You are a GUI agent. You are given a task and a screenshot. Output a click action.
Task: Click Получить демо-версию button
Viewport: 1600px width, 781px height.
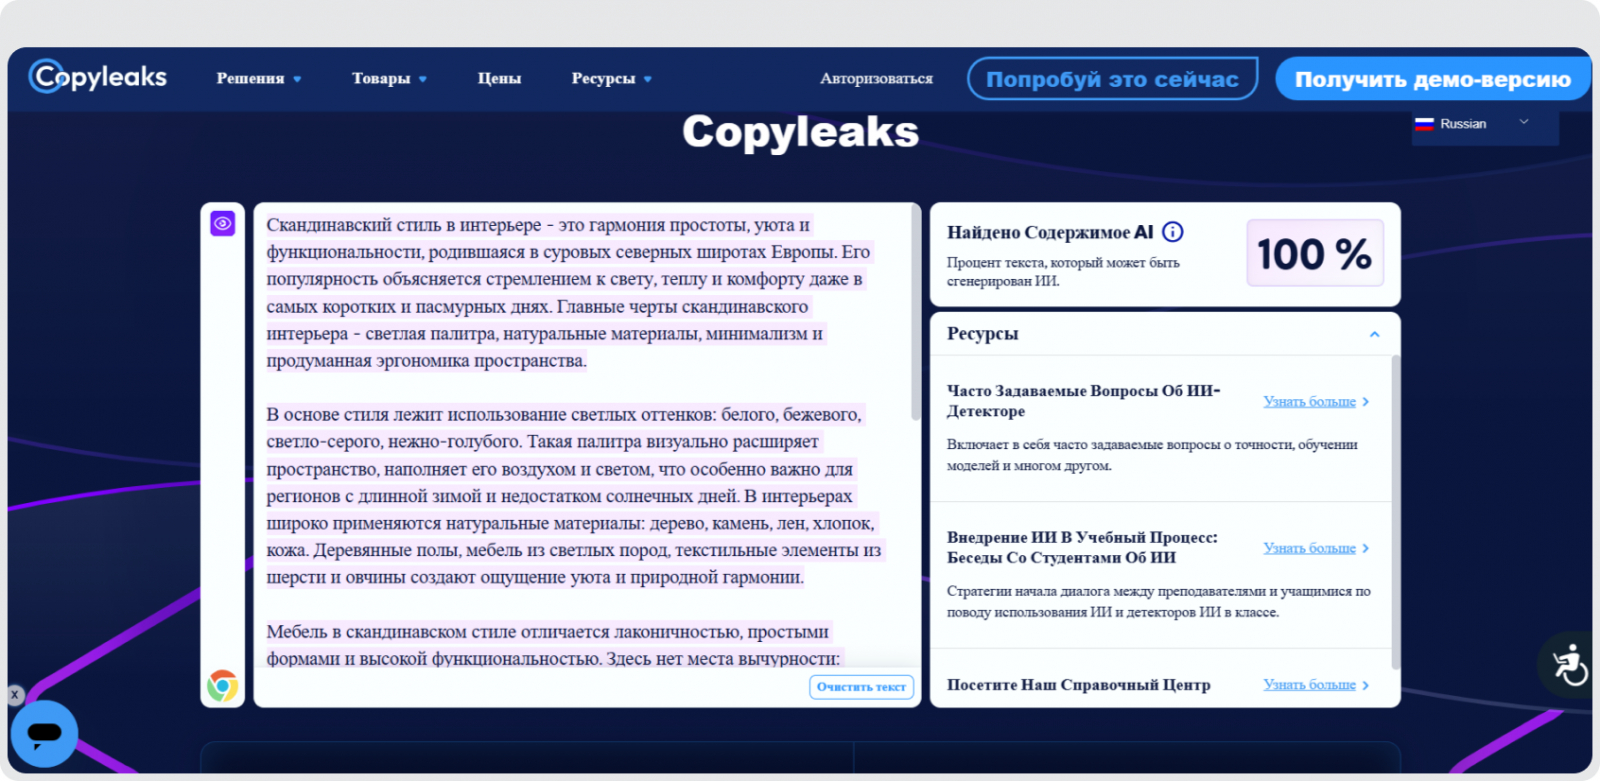[1433, 79]
